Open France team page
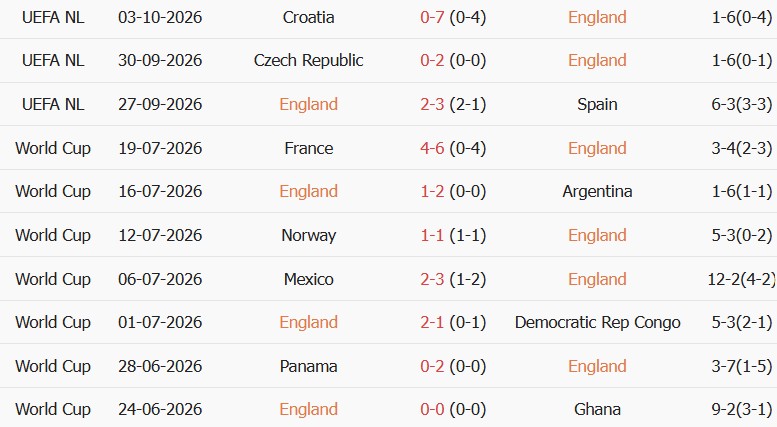 pyautogui.click(x=308, y=148)
